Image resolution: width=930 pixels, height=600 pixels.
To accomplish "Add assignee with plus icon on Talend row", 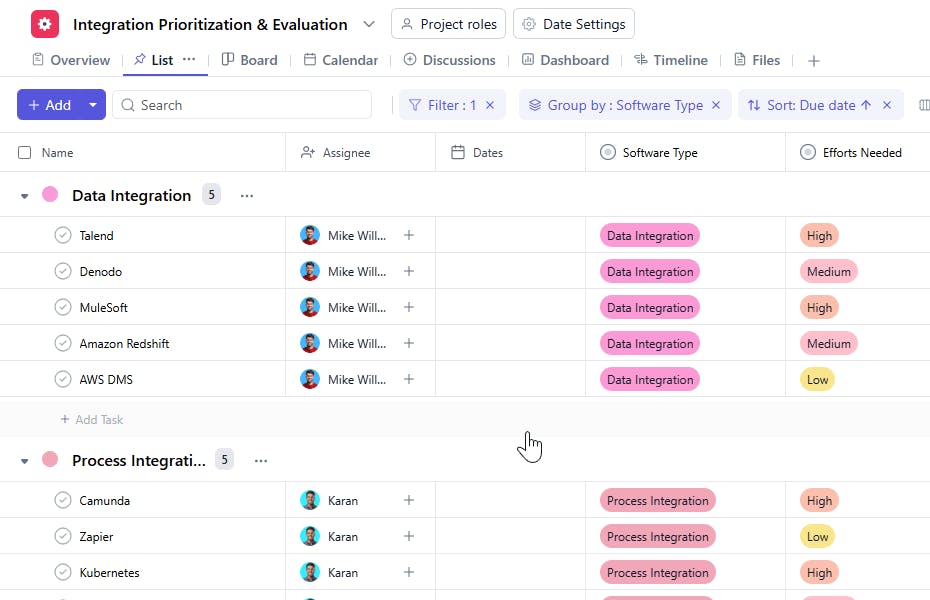I will point(409,236).
